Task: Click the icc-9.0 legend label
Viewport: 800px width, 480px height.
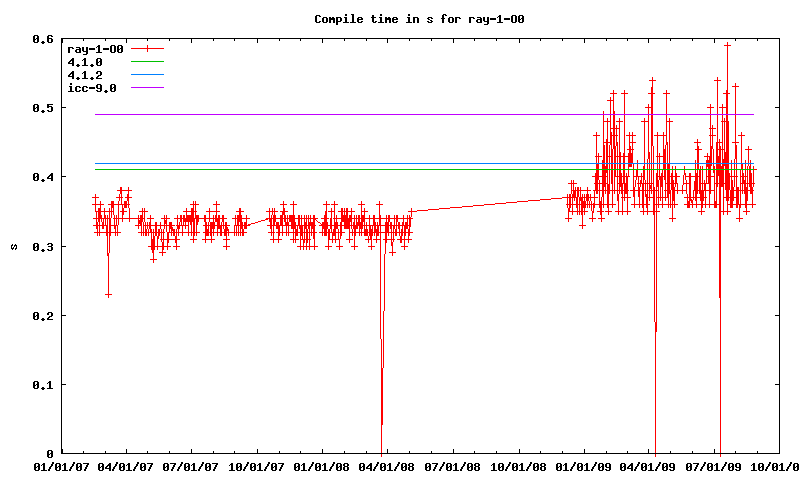Action: coord(92,88)
